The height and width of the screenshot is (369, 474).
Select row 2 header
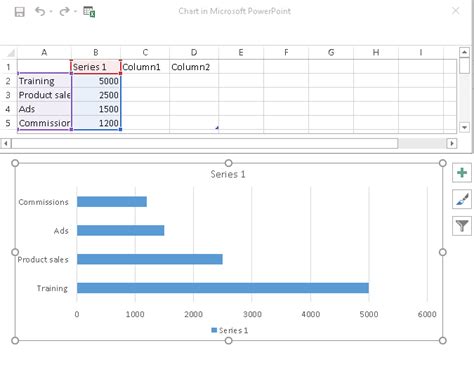point(8,81)
